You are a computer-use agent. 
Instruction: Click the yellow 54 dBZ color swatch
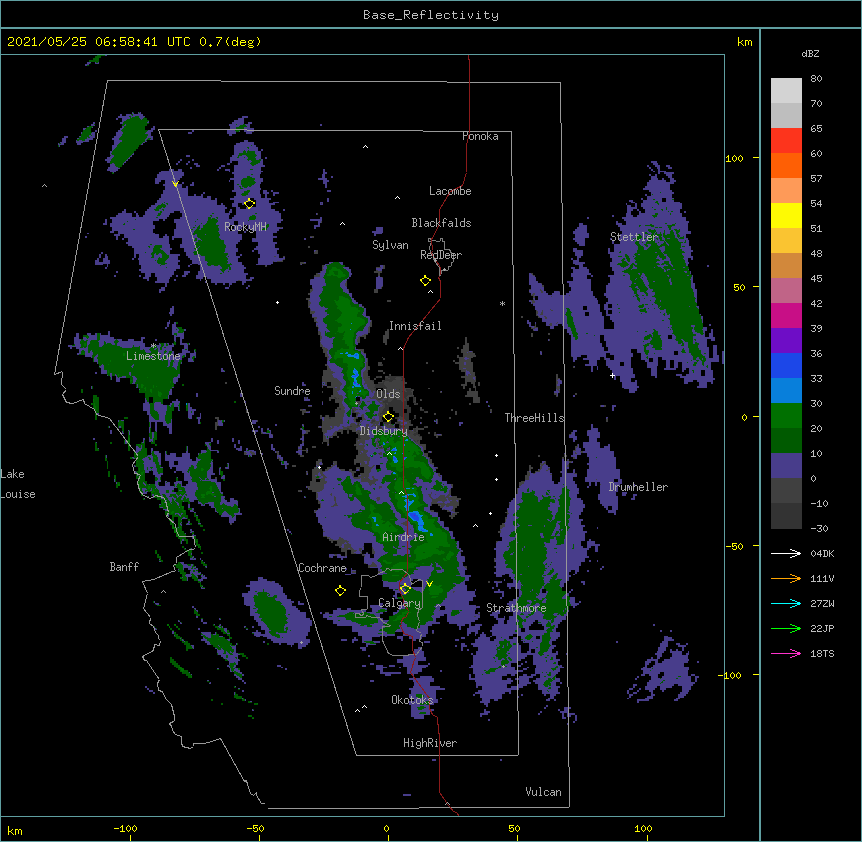(x=786, y=215)
